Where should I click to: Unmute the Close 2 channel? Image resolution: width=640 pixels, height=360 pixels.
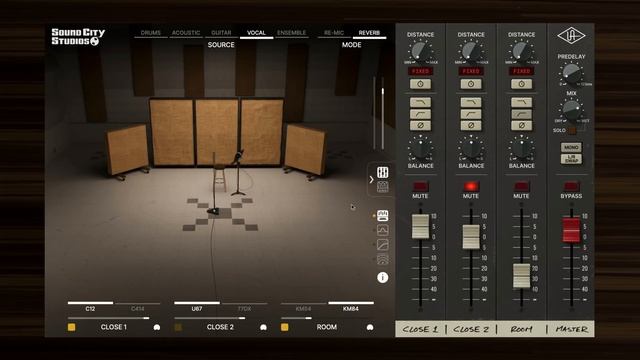471,187
